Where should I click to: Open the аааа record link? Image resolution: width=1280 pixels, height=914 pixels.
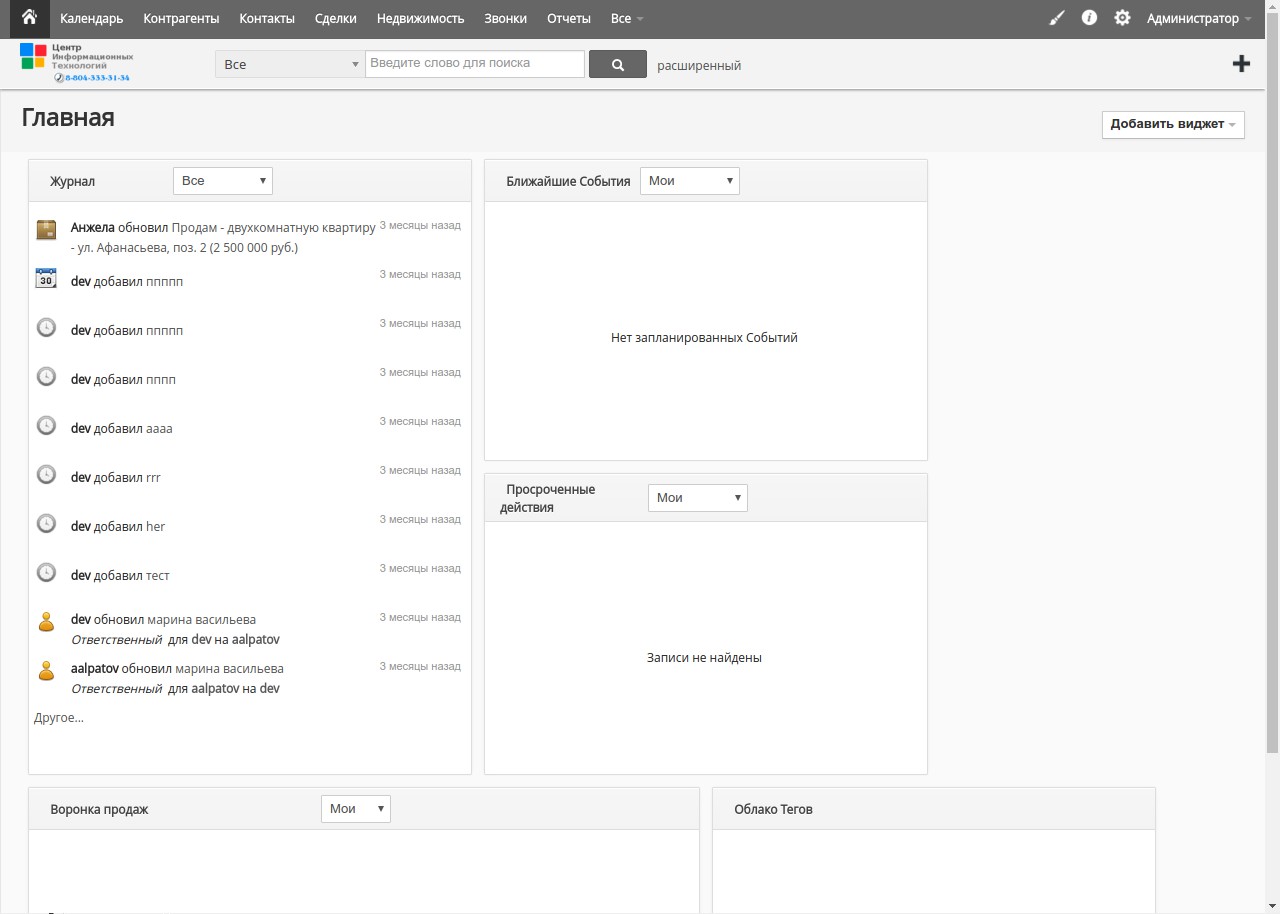coord(160,429)
